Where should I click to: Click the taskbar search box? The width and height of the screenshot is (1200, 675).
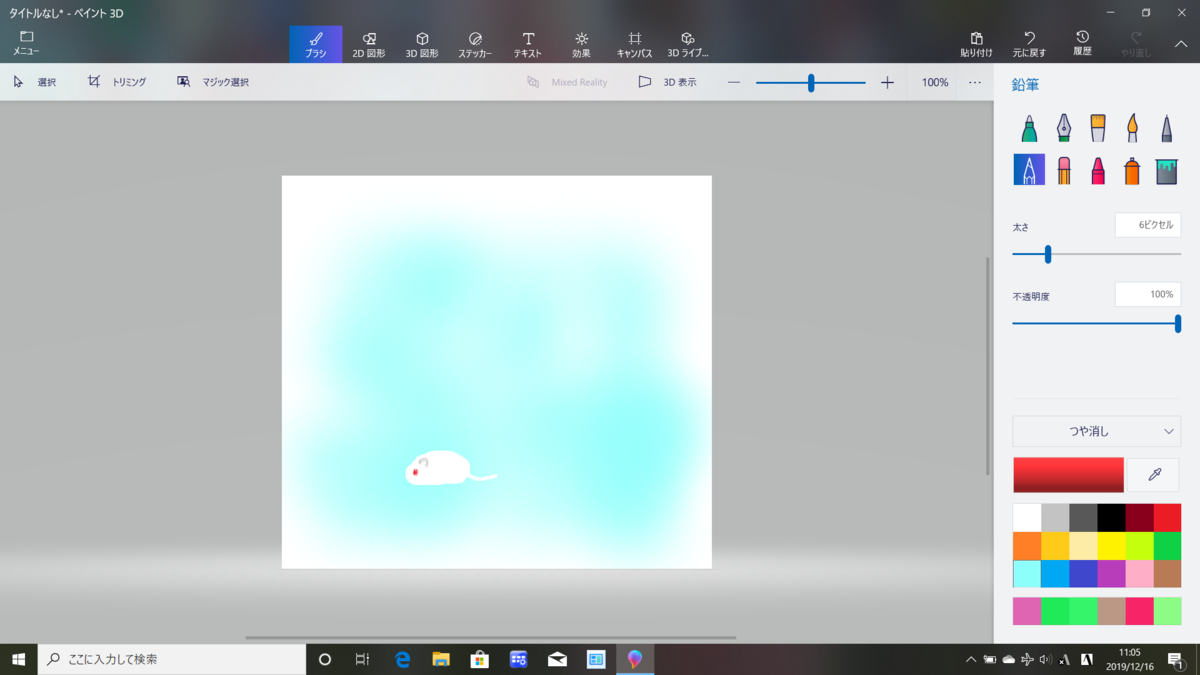pyautogui.click(x=172, y=659)
